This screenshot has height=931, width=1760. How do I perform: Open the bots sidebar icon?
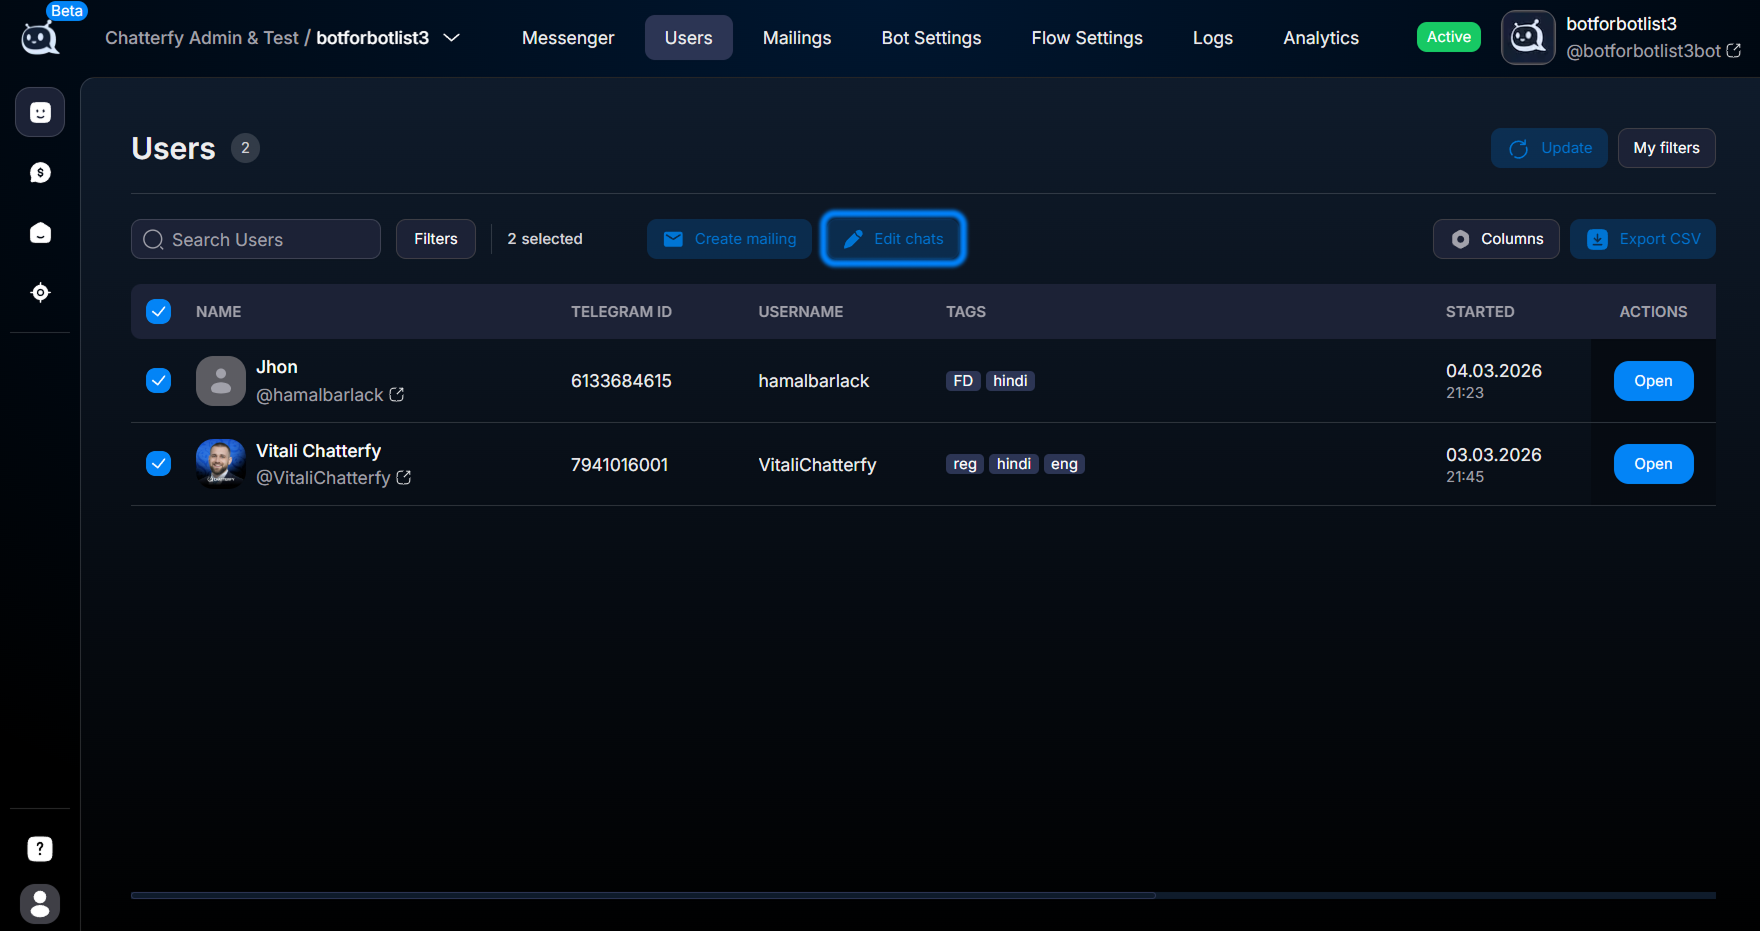tap(40, 112)
